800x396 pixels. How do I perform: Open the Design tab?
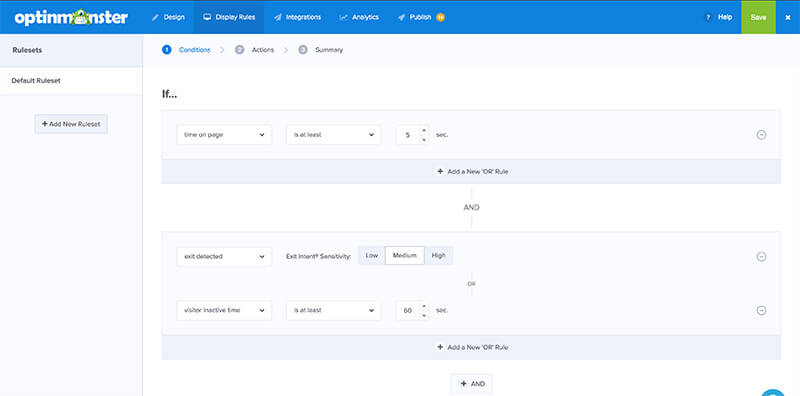tap(168, 17)
